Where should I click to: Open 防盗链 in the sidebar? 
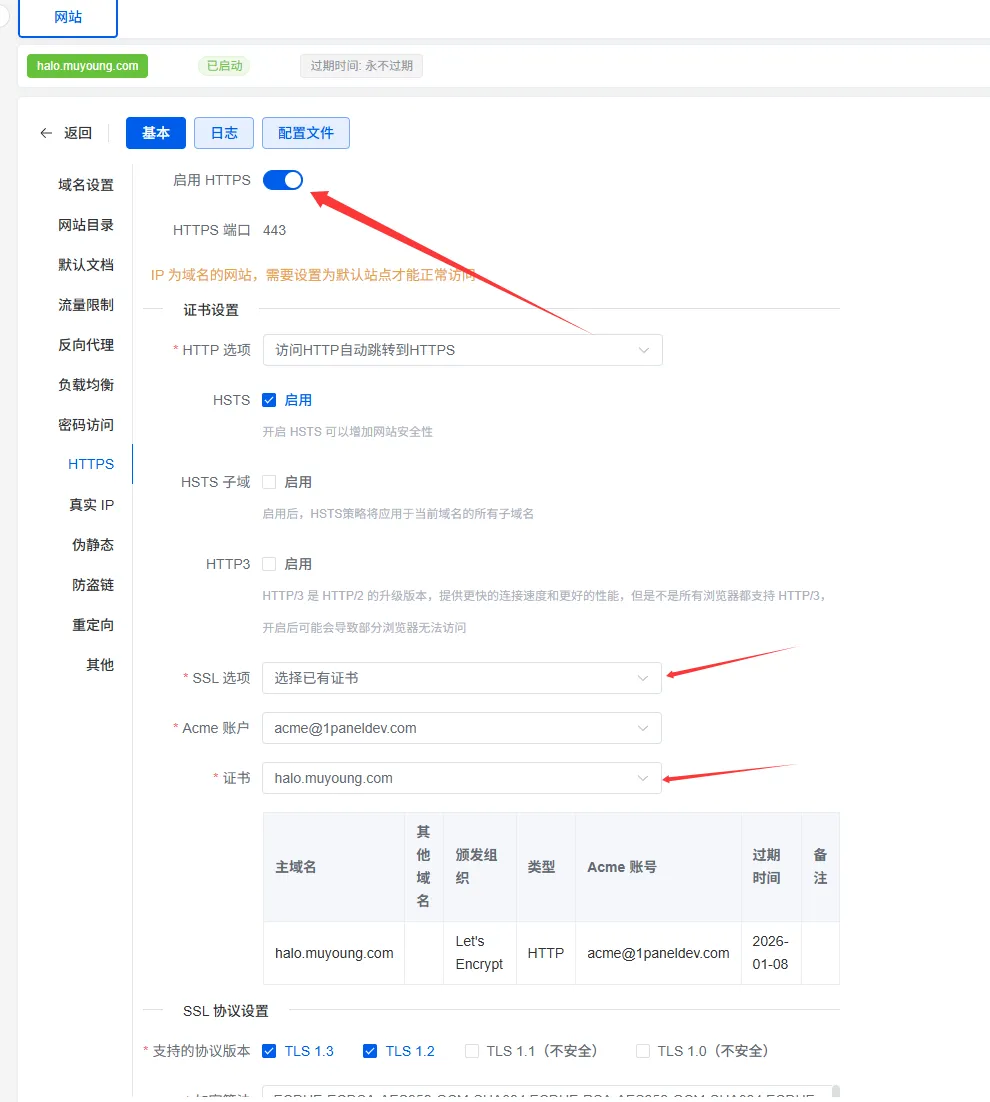tap(93, 585)
